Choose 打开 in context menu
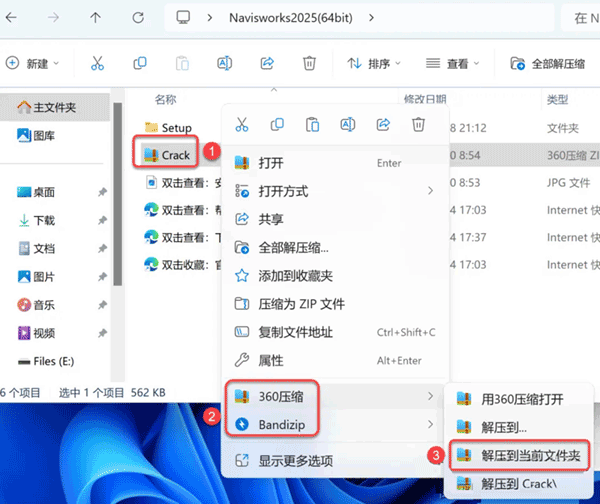 335,163
